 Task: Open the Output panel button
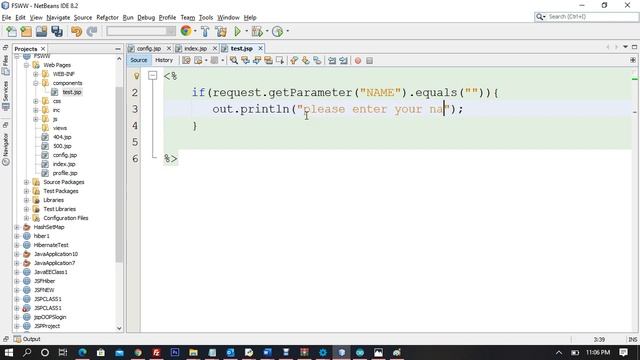tap(27, 339)
